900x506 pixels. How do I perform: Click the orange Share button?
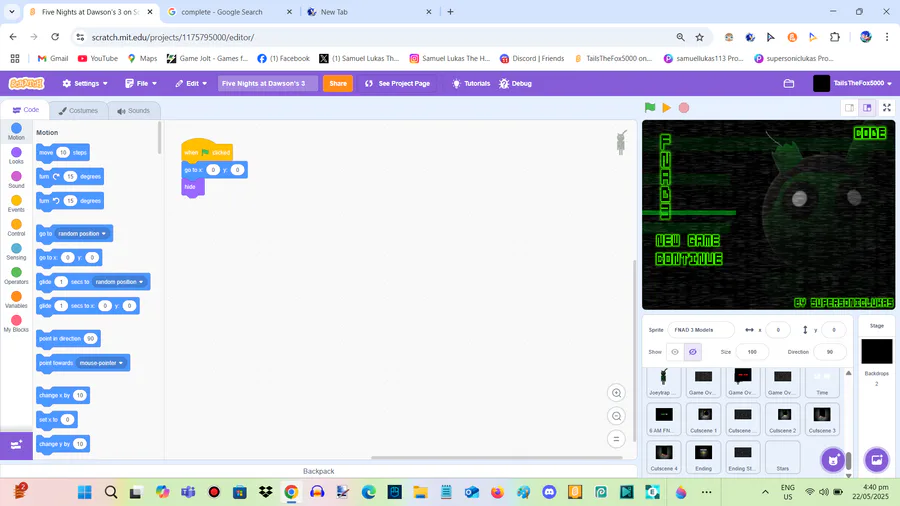coord(338,83)
